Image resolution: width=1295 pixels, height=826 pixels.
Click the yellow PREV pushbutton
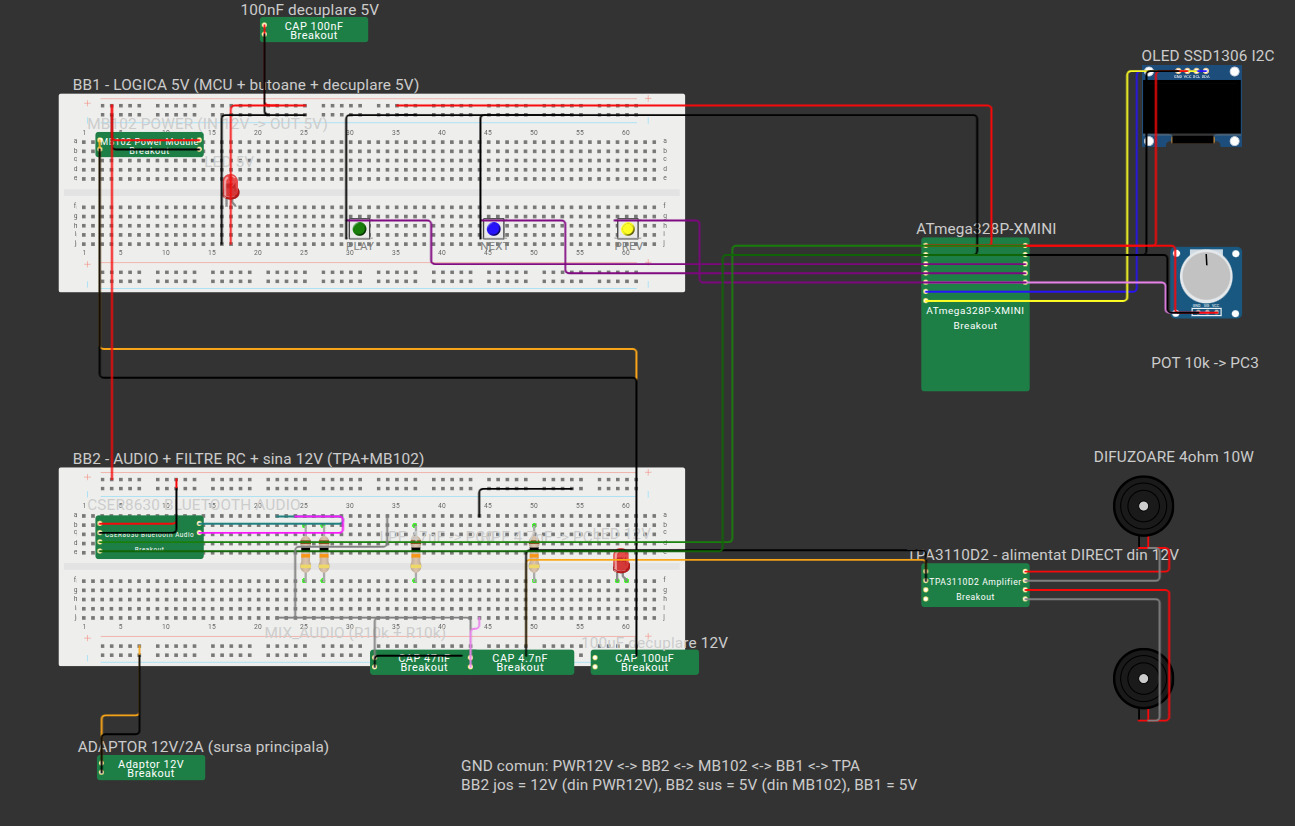click(x=627, y=229)
